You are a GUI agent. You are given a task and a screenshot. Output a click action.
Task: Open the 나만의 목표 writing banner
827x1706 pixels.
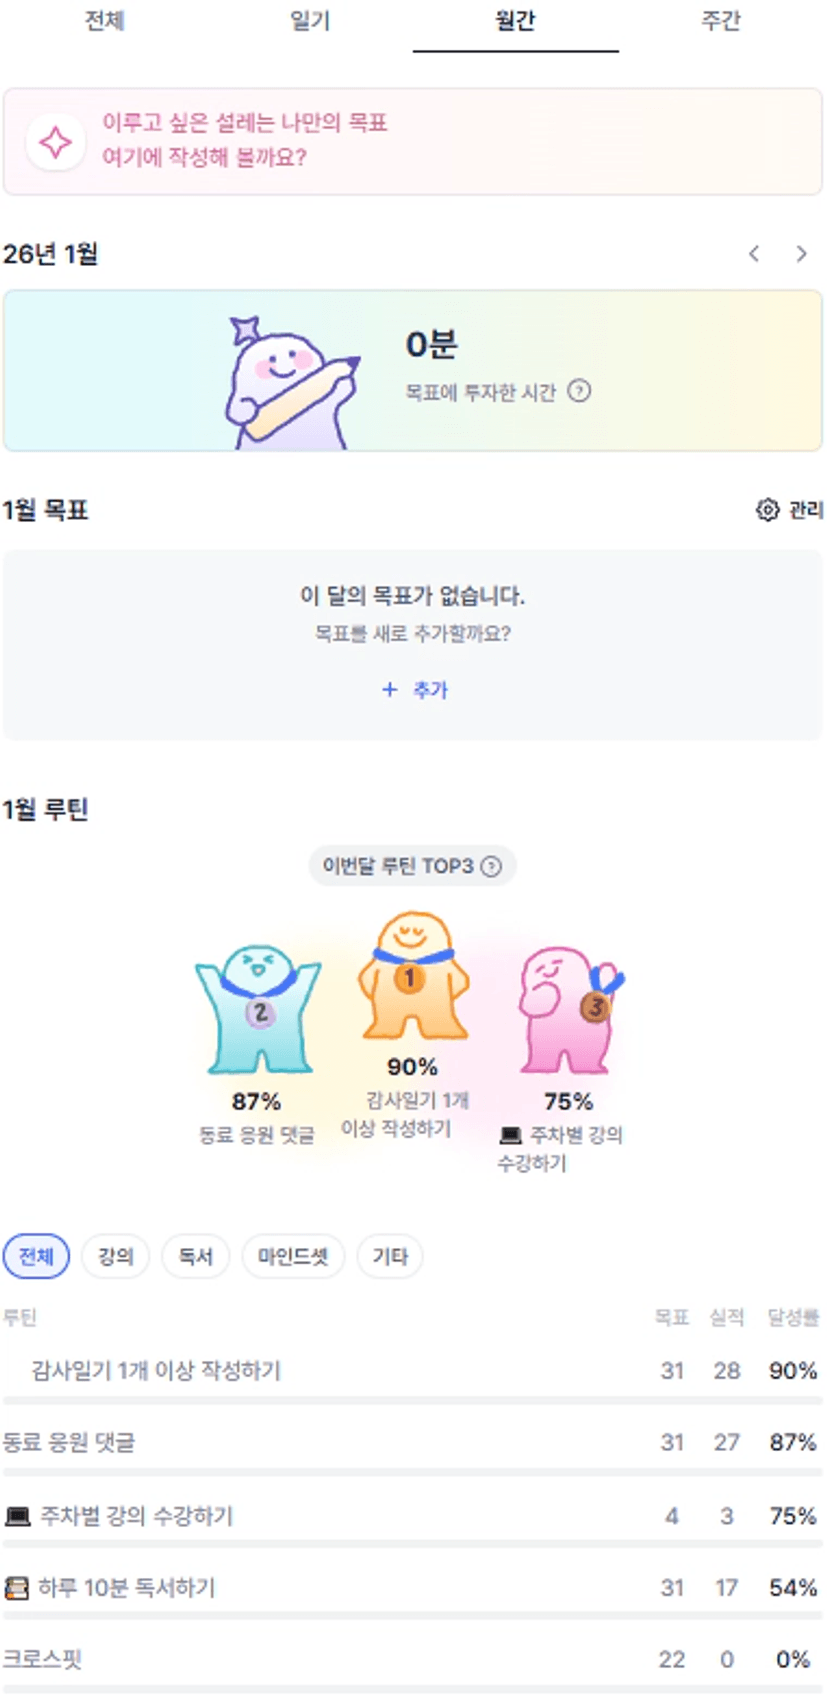click(x=412, y=141)
